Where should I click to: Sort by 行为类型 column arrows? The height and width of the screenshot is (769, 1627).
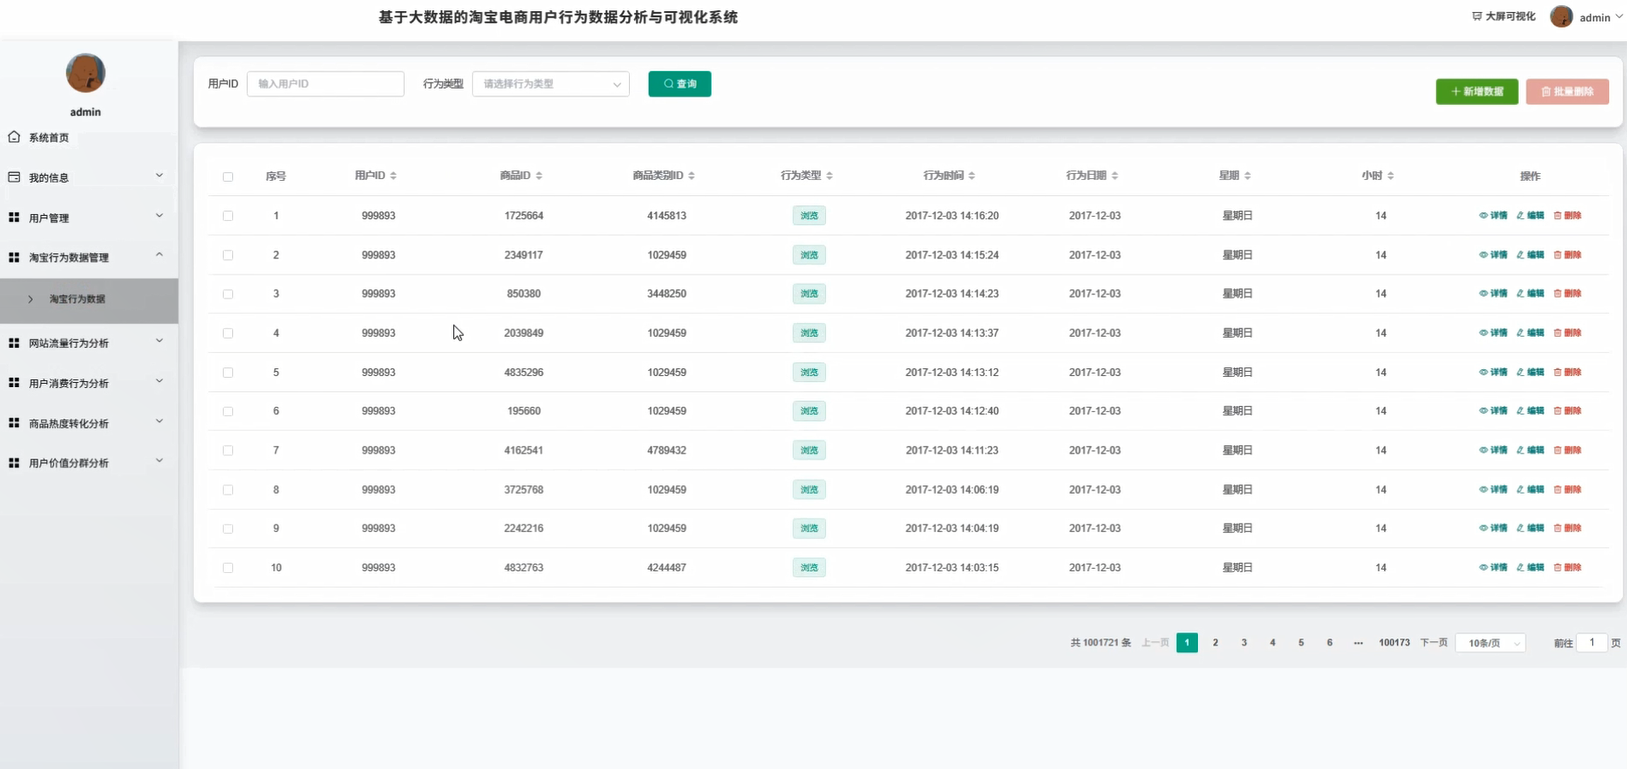click(829, 176)
